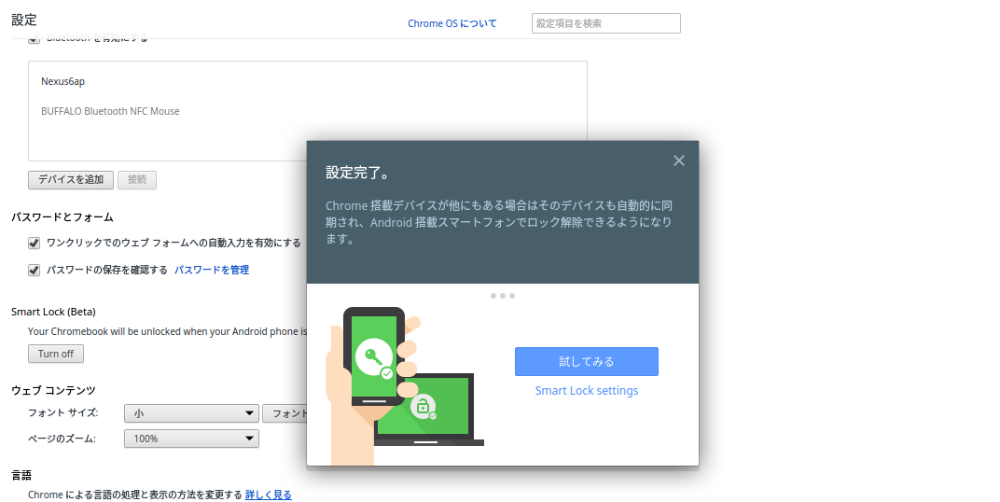Click the phone with key illustration
Image resolution: width=1000 pixels, height=502 pixels.
pyautogui.click(x=374, y=357)
